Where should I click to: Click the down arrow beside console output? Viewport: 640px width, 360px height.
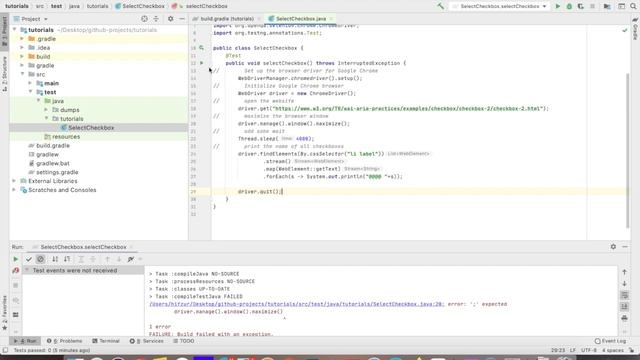624,283
